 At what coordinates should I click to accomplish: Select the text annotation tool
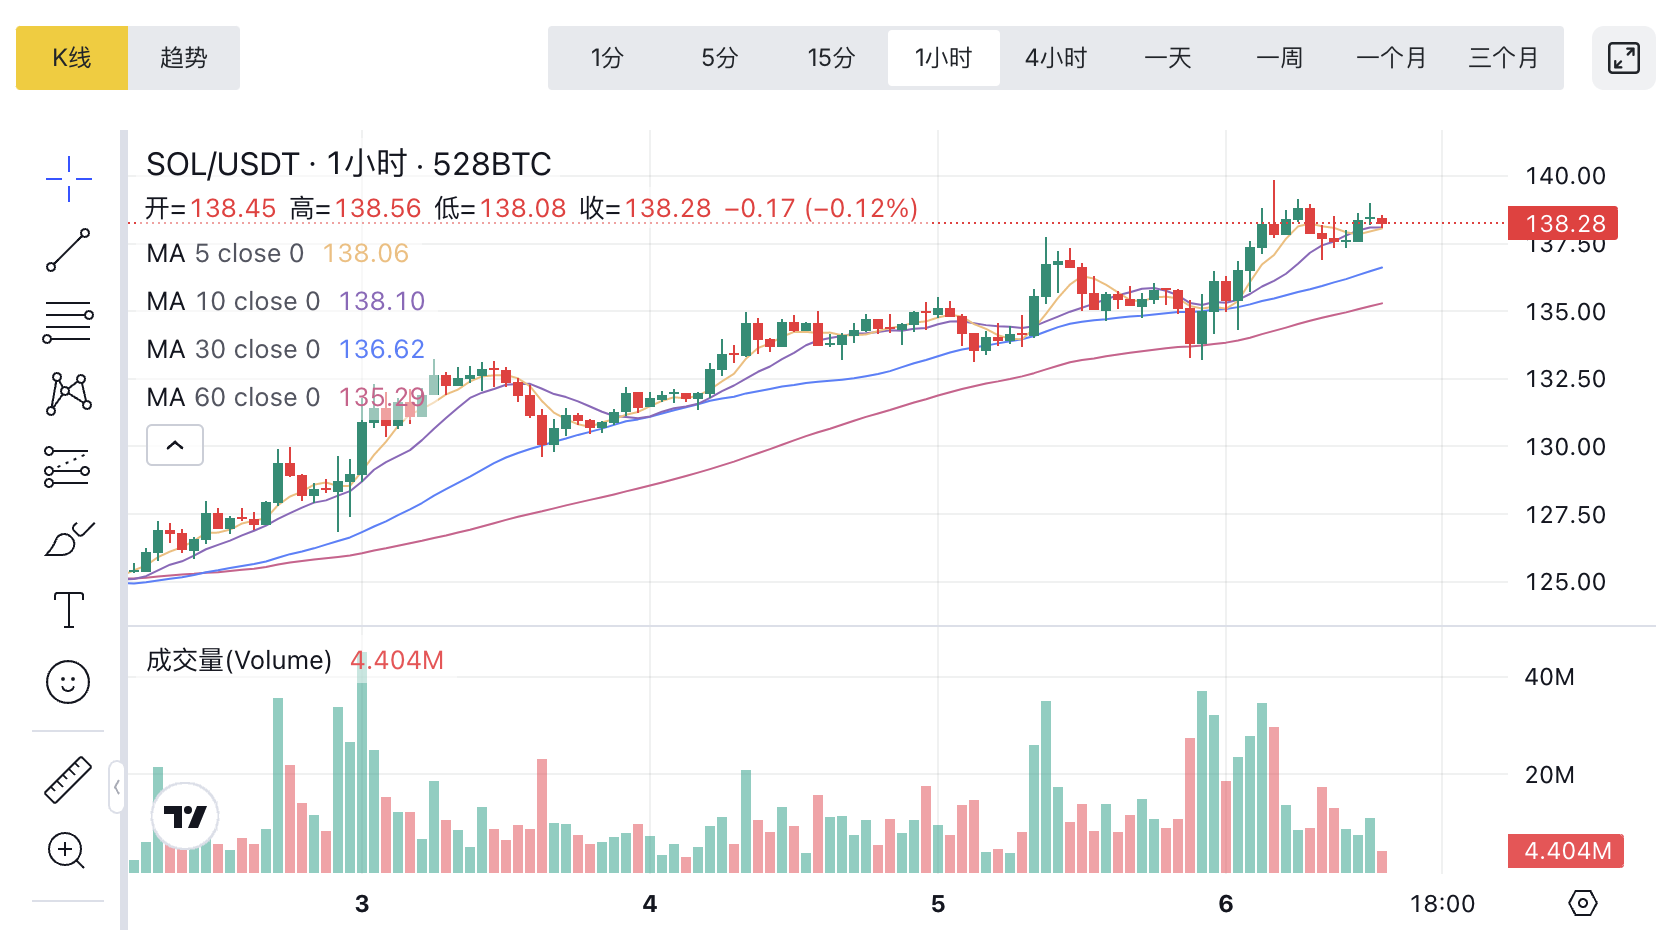pyautogui.click(x=68, y=610)
